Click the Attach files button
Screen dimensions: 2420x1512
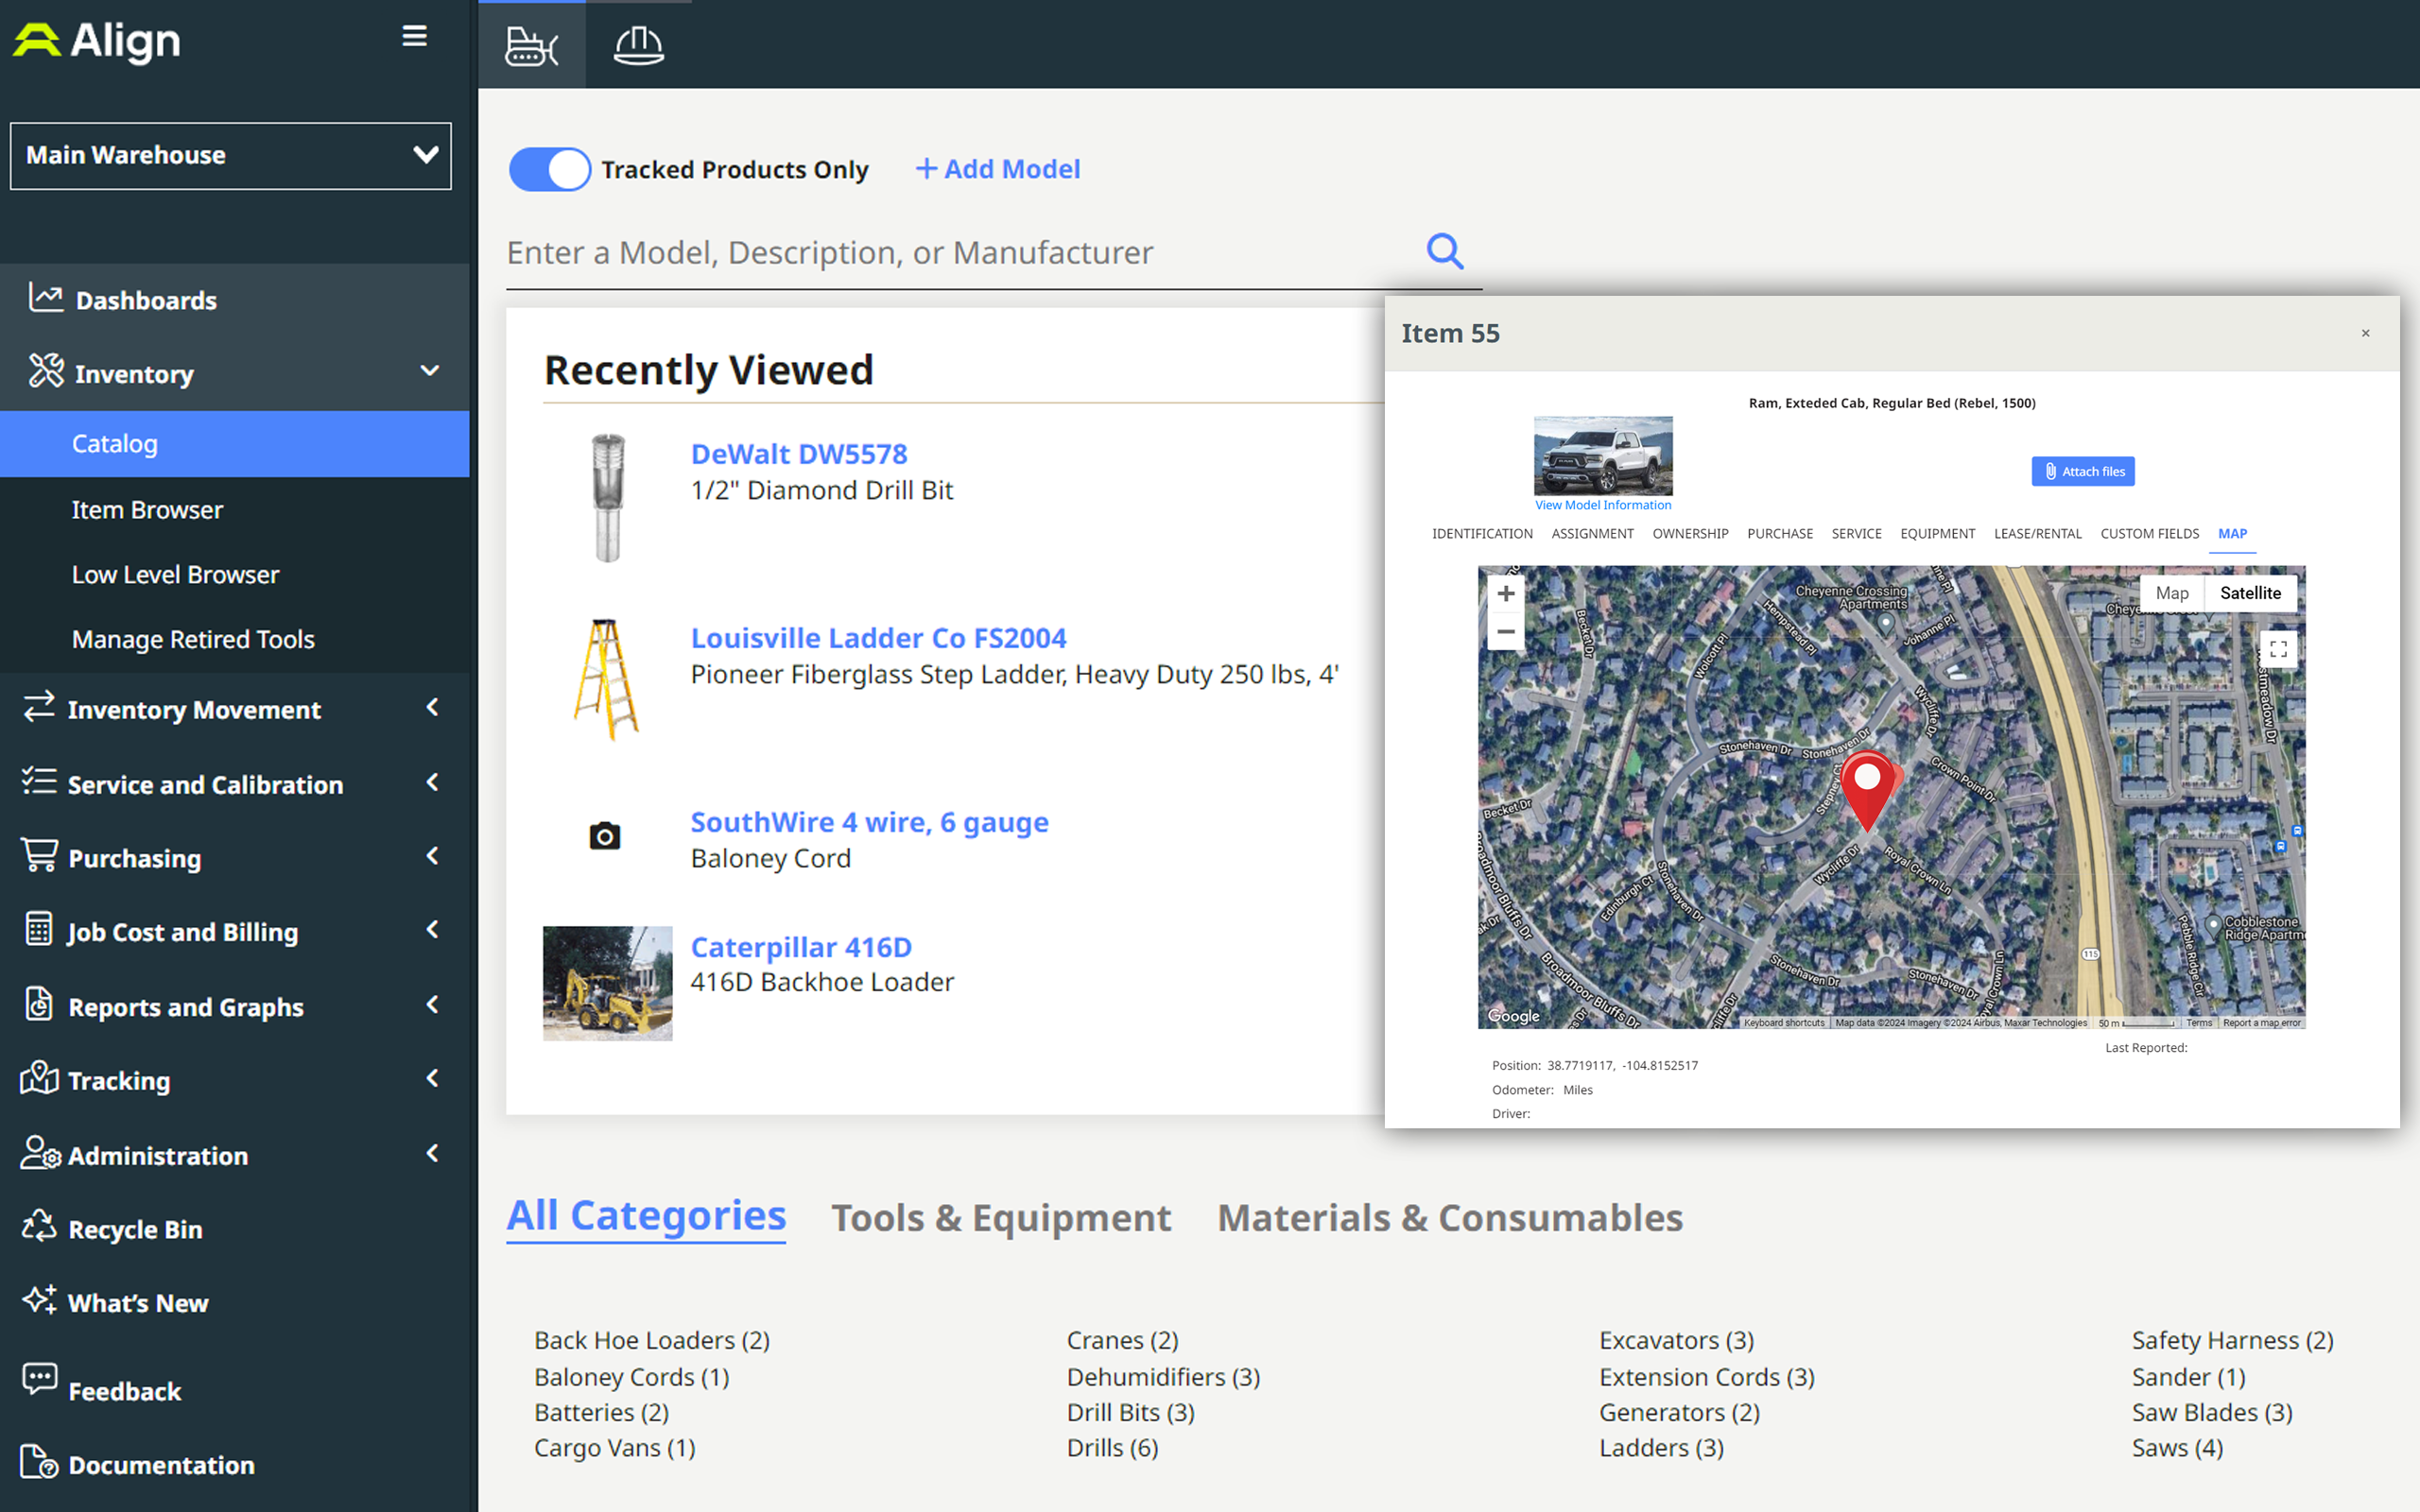tap(2083, 471)
